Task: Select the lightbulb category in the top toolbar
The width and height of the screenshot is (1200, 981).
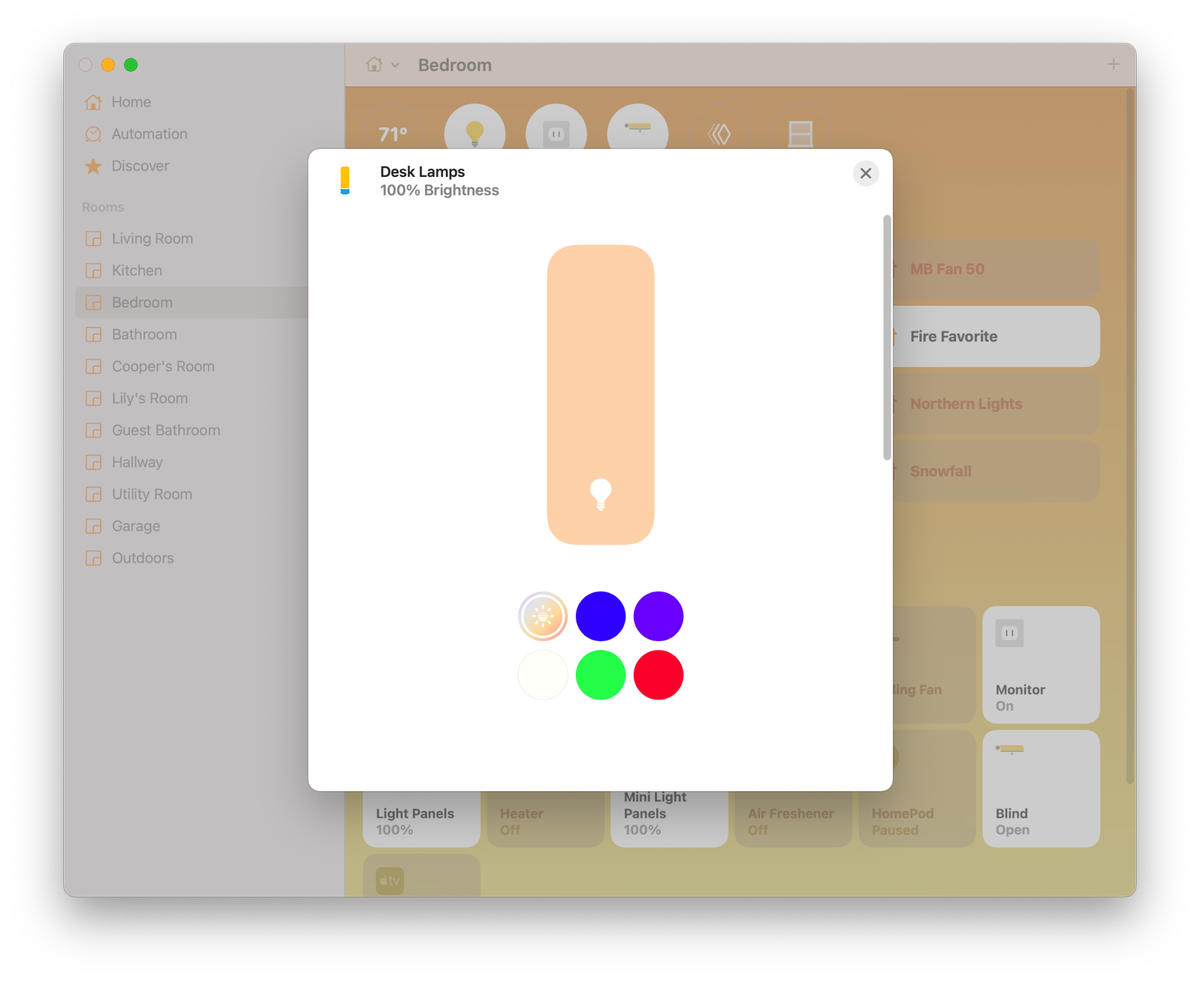Action: [475, 129]
